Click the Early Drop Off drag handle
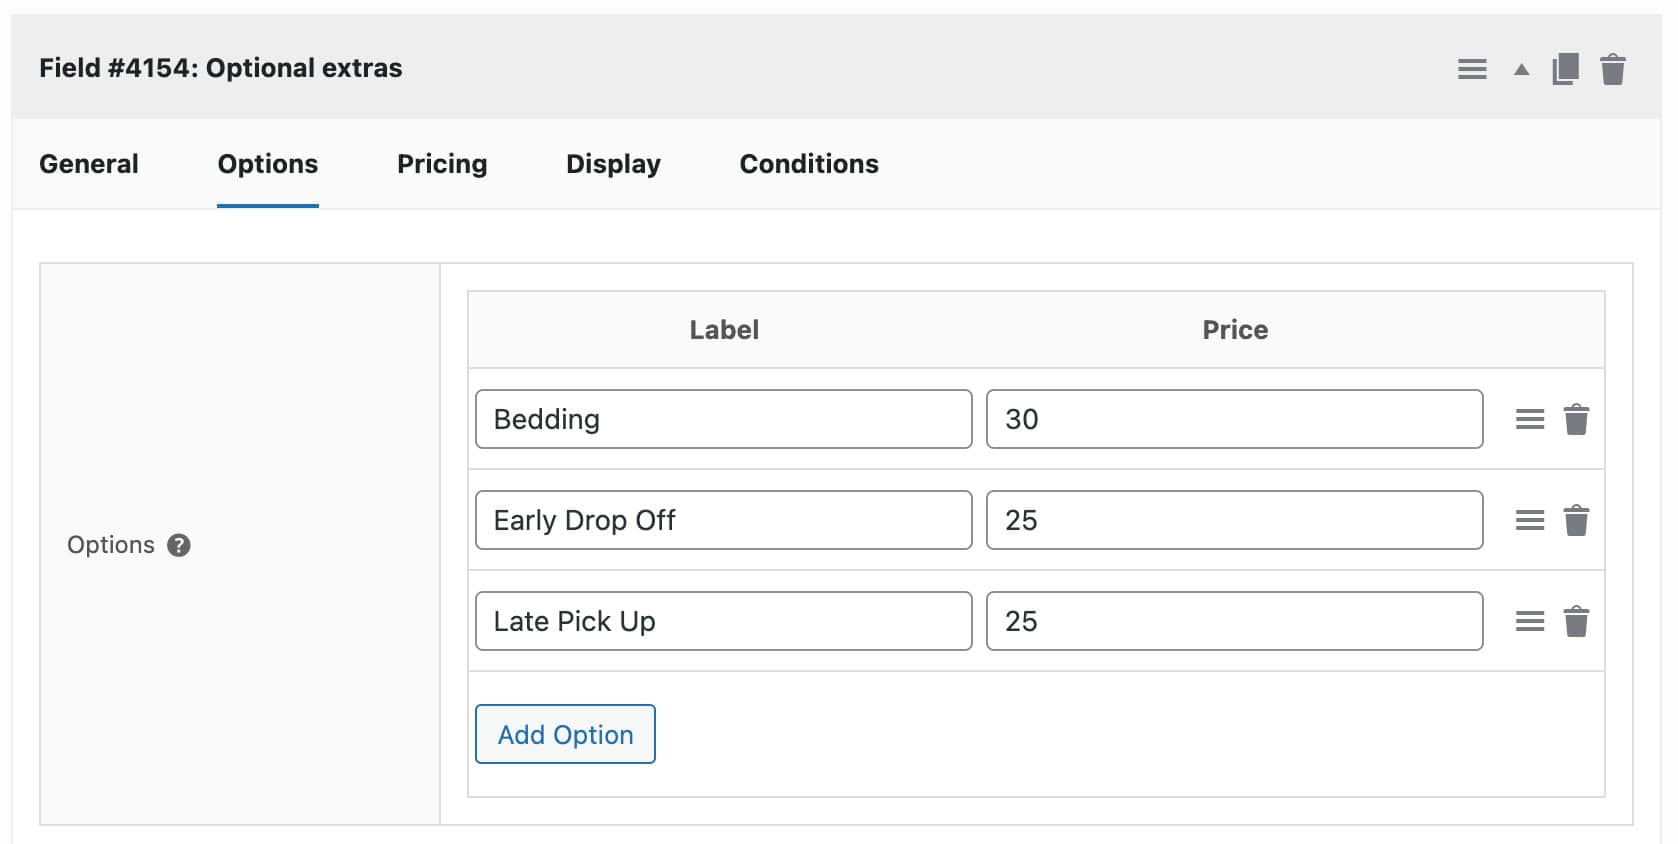 point(1529,520)
